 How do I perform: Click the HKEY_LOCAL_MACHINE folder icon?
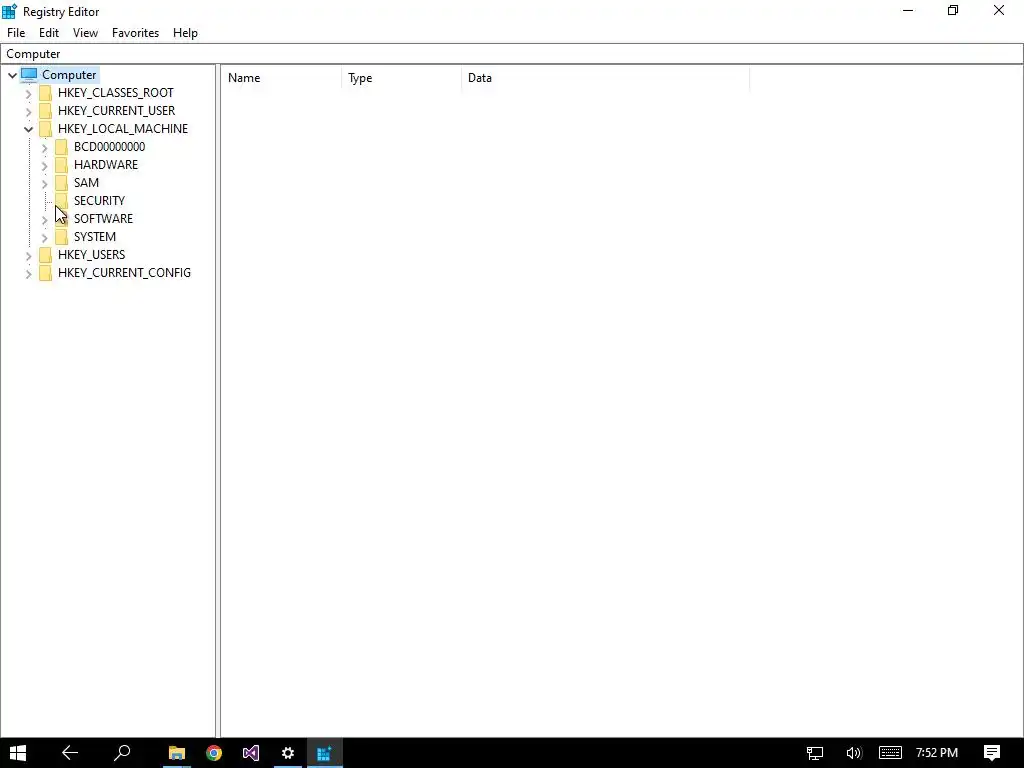(x=46, y=129)
